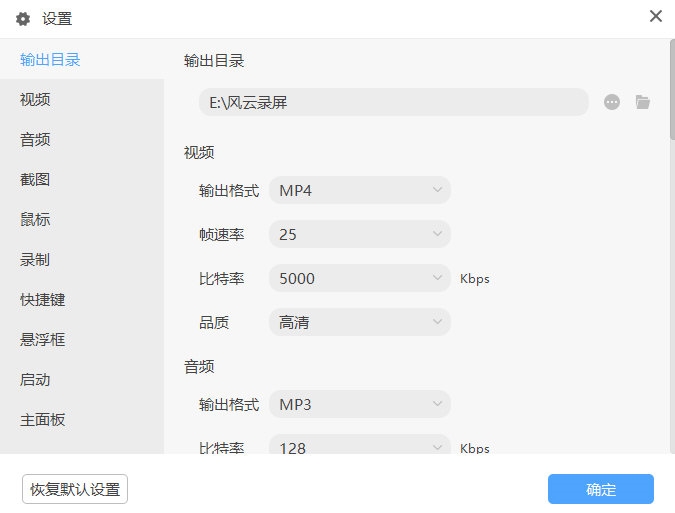Switch to the 悬浮框 tab
Viewport: 675px width, 513px height.
click(43, 339)
